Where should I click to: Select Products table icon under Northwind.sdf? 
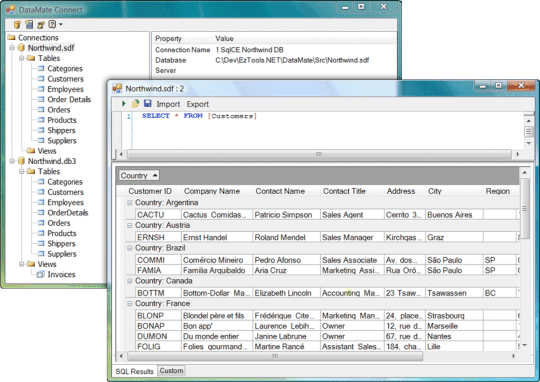41,120
